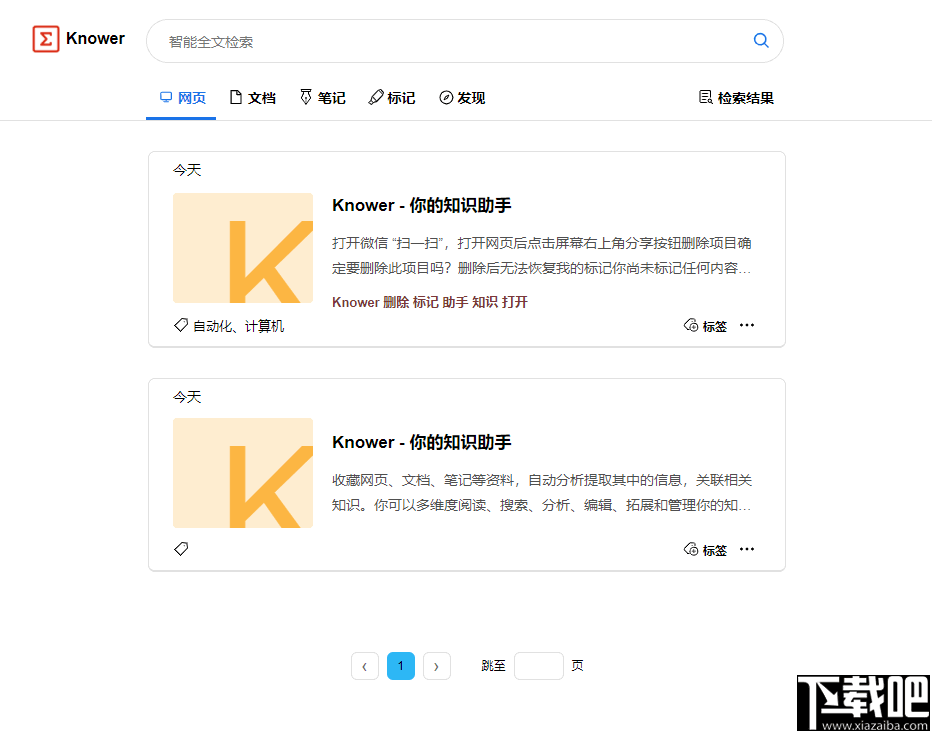This screenshot has width=932, height=731.
Task: Select page 1 in pagination
Action: [x=401, y=666]
